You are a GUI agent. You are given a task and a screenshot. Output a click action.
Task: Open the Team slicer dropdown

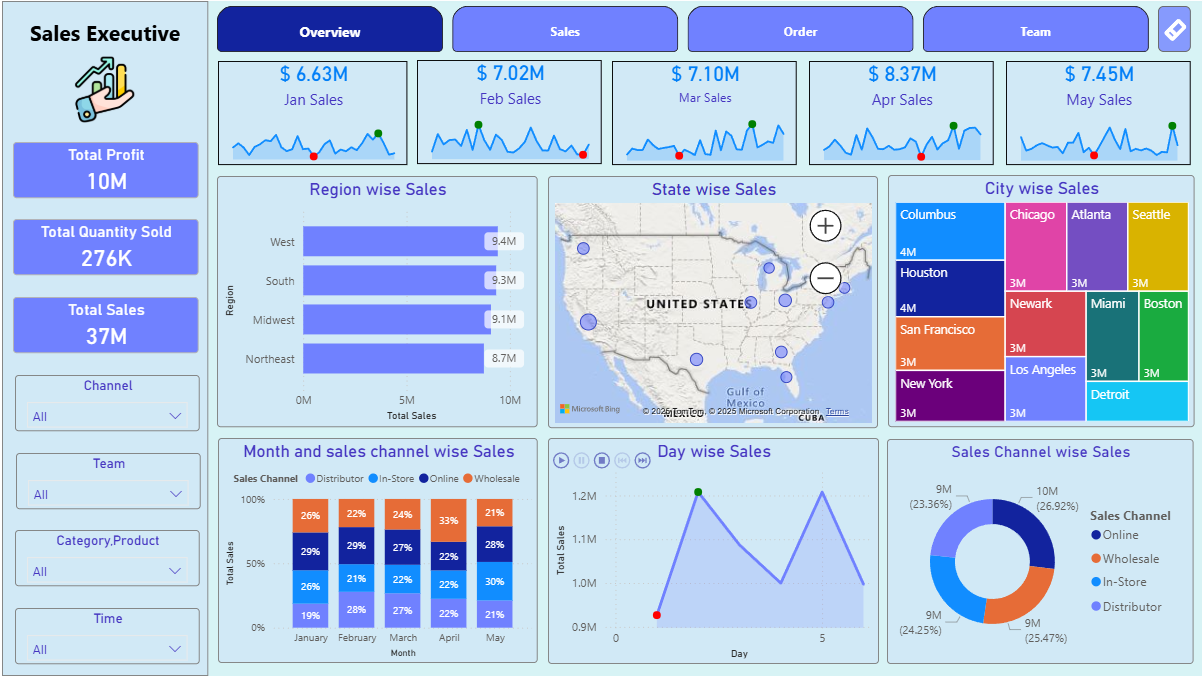click(107, 494)
